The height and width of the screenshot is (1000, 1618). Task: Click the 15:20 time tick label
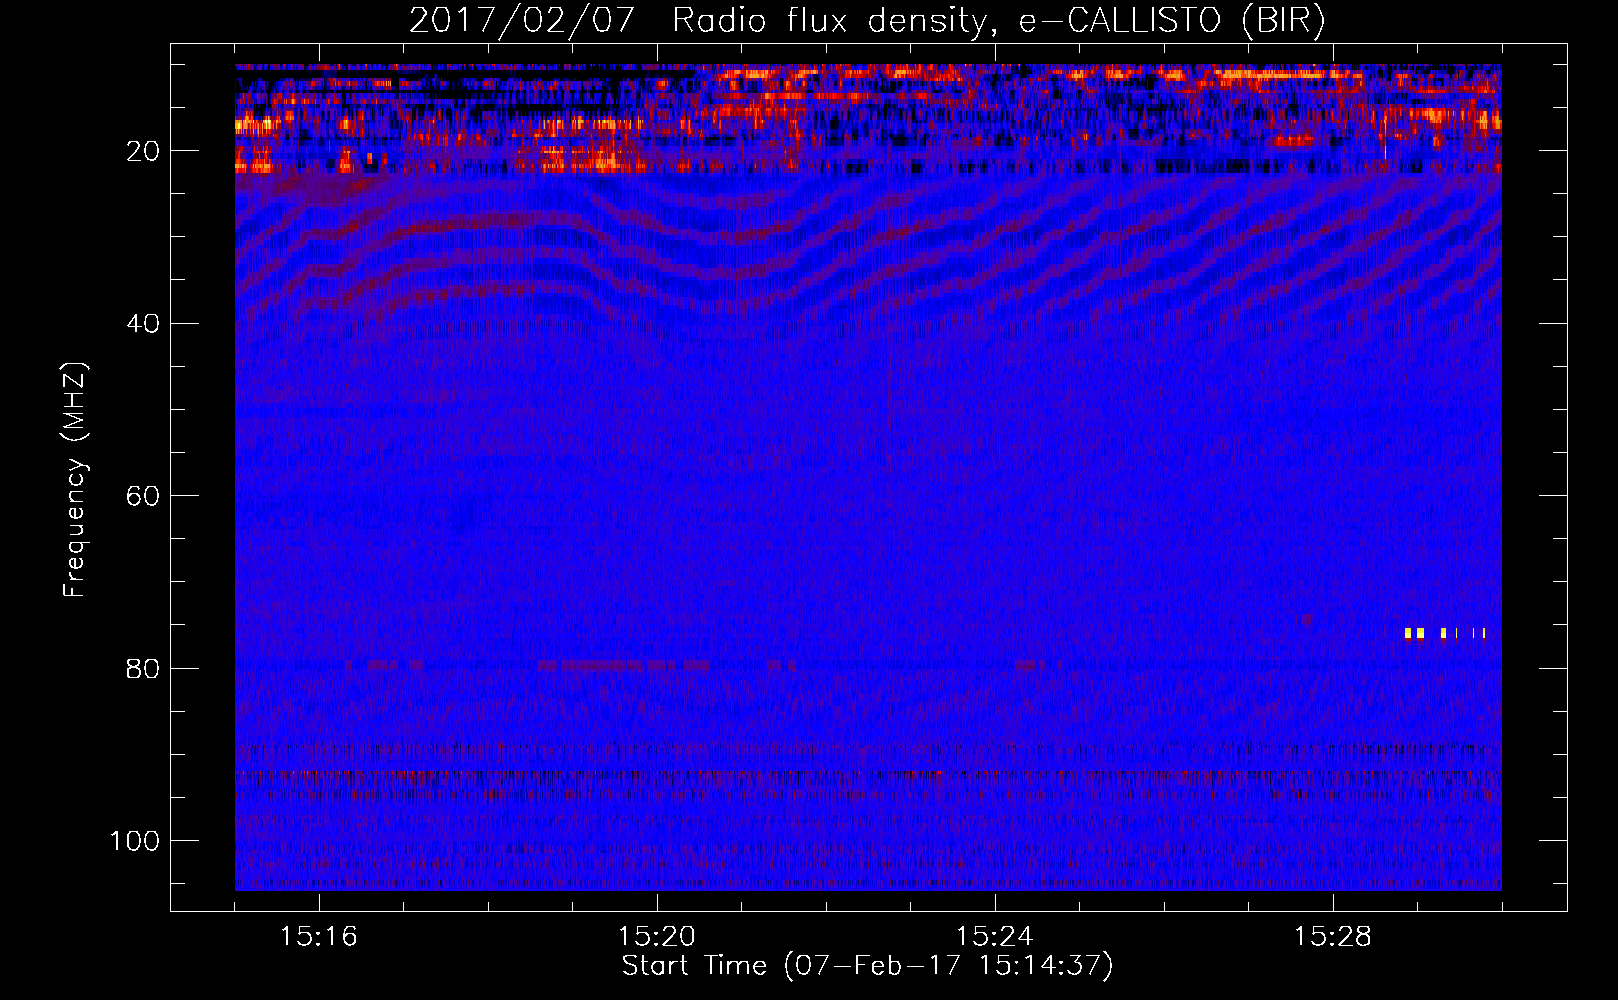coord(657,937)
